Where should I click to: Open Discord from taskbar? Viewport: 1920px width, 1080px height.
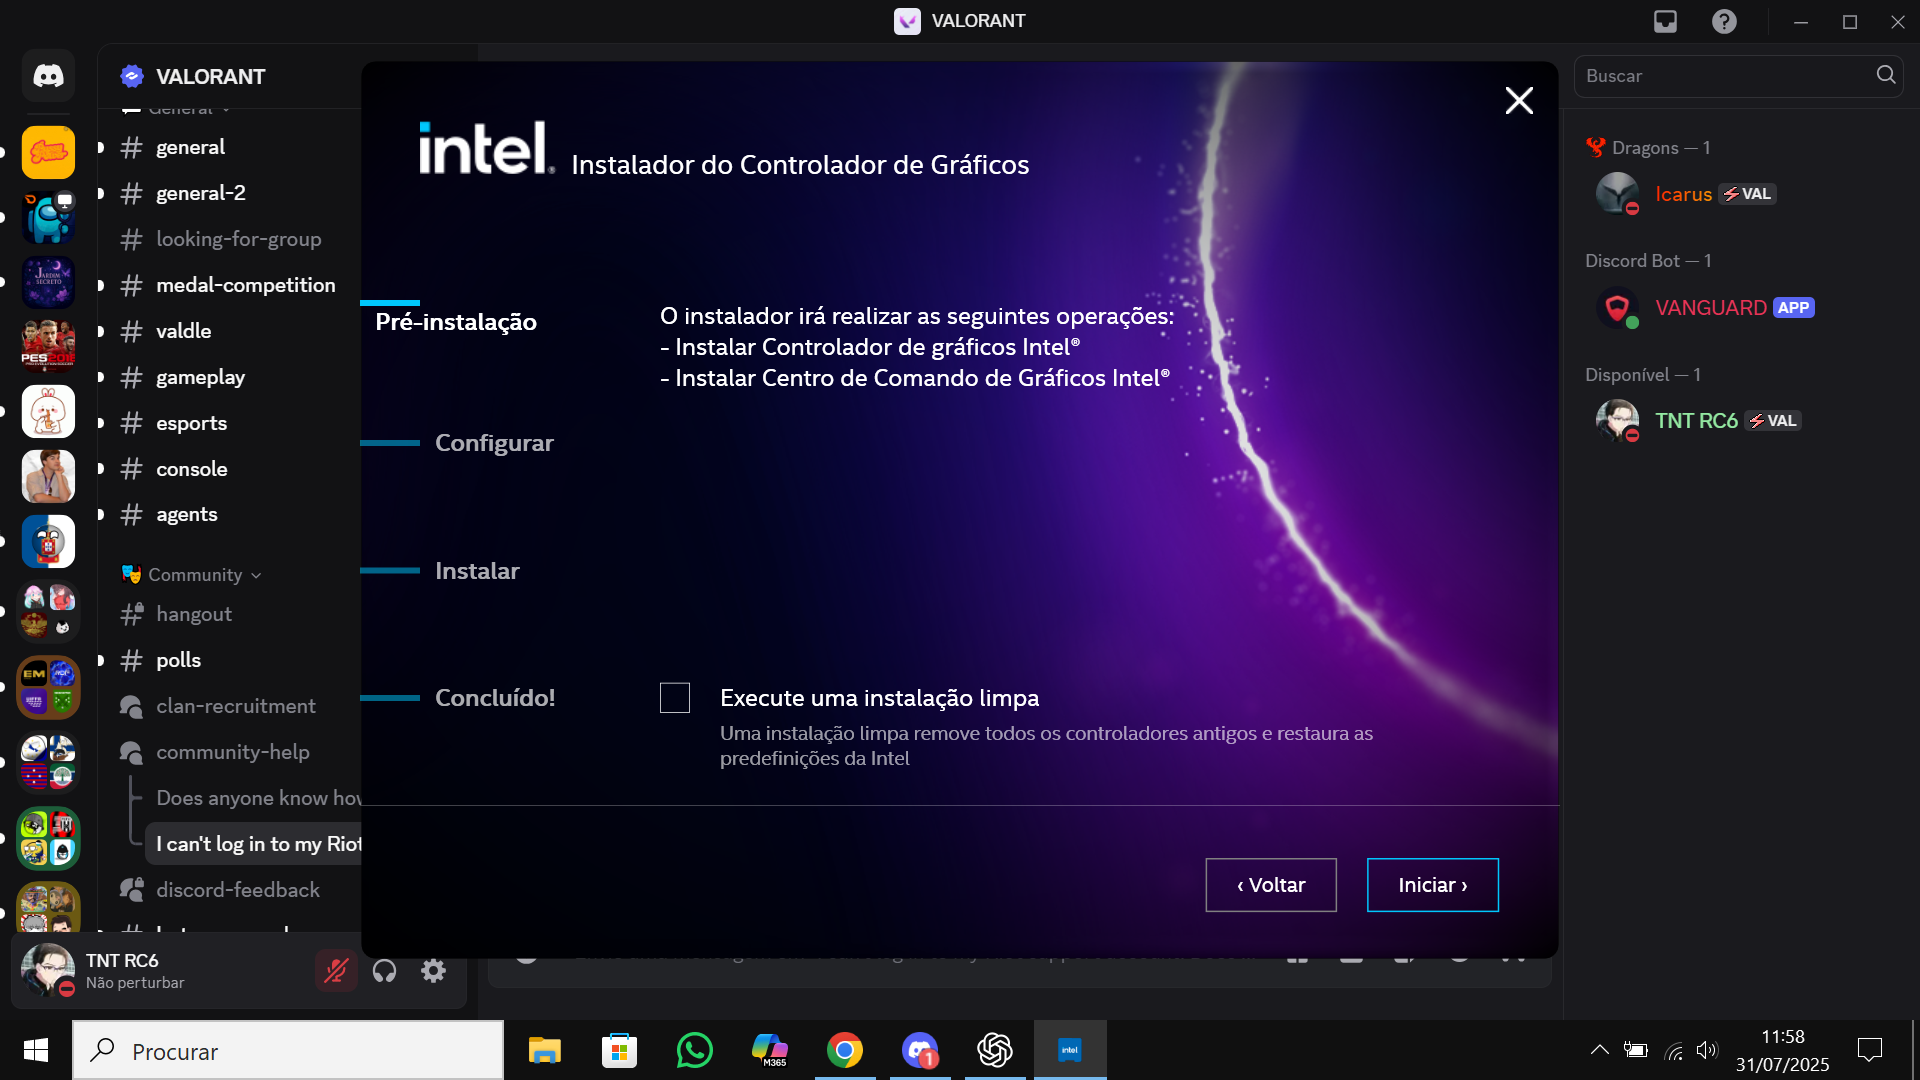[920, 1050]
